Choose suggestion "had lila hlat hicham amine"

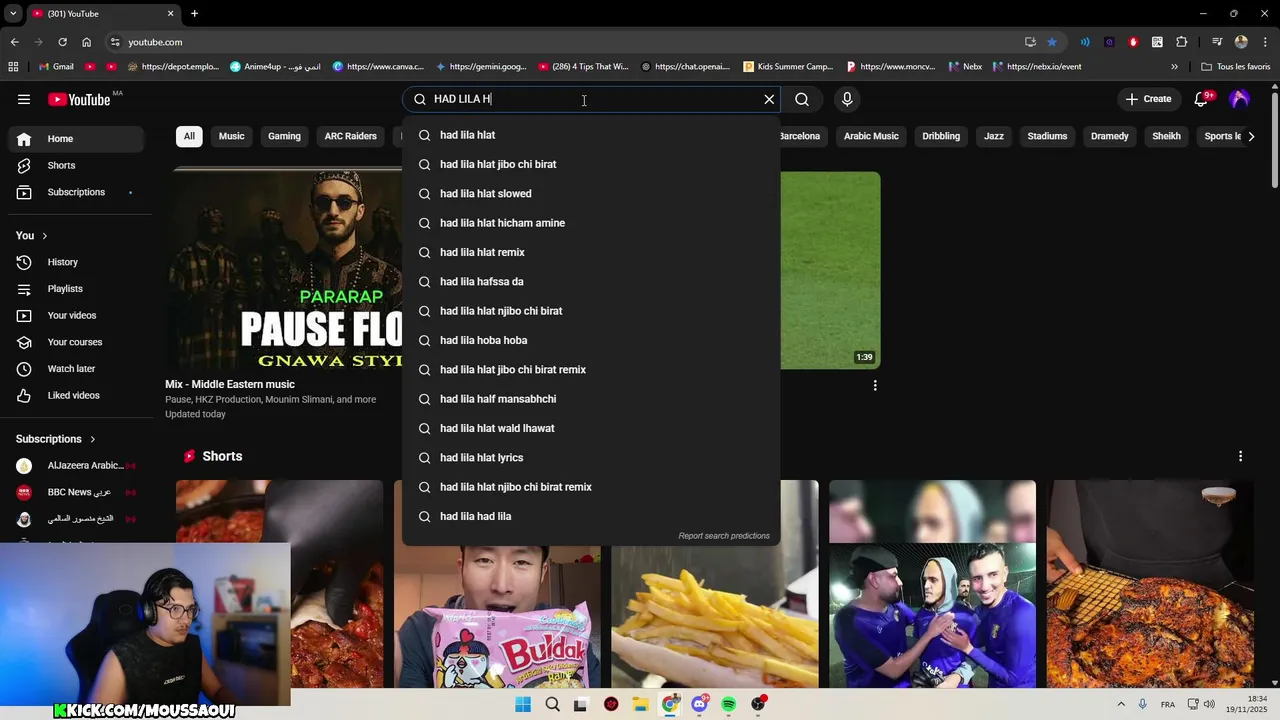click(591, 223)
